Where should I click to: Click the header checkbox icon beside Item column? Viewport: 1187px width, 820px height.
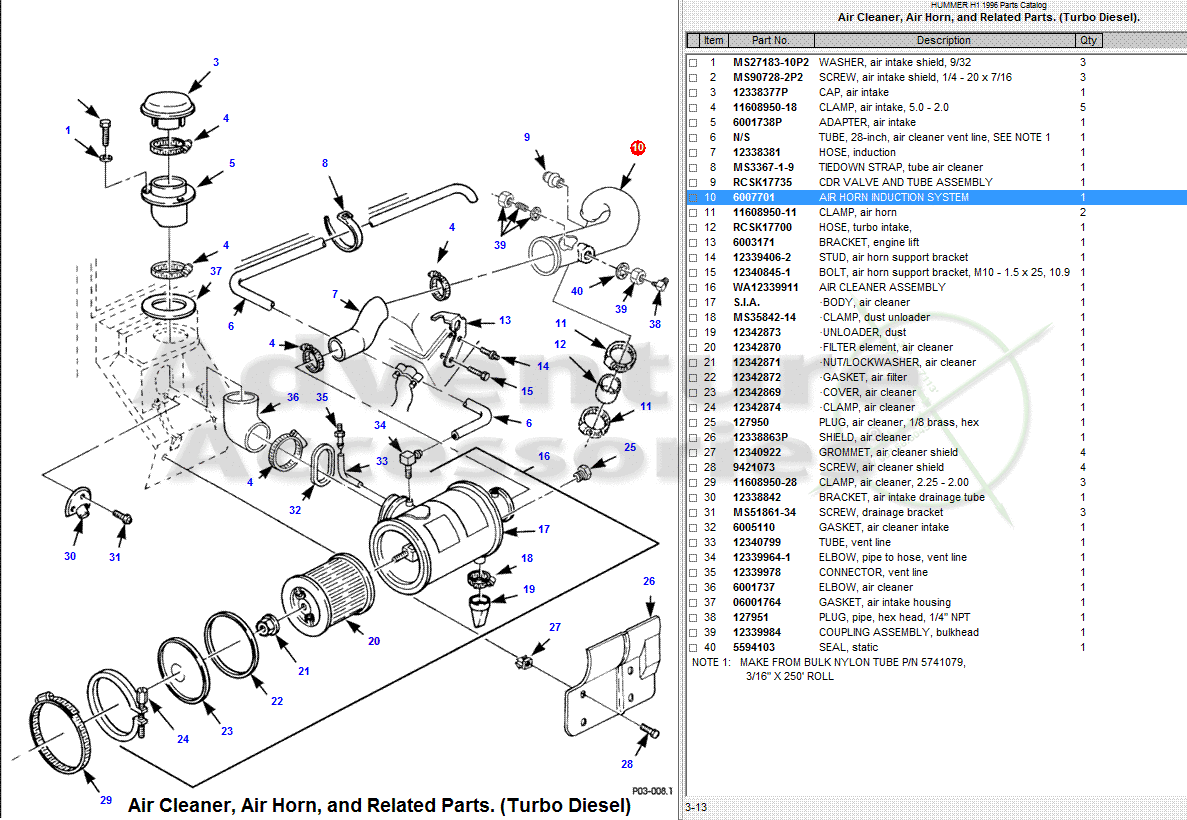click(x=691, y=41)
